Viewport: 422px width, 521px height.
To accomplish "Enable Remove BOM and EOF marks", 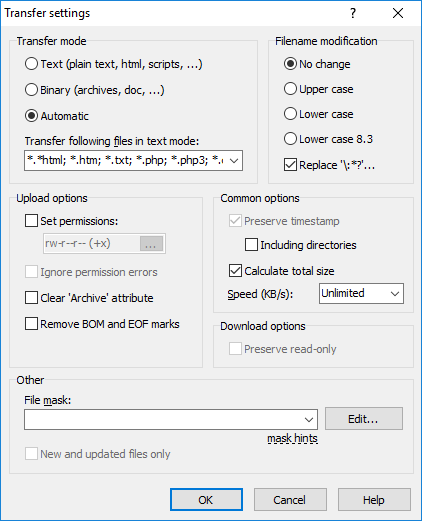I will coord(31,324).
